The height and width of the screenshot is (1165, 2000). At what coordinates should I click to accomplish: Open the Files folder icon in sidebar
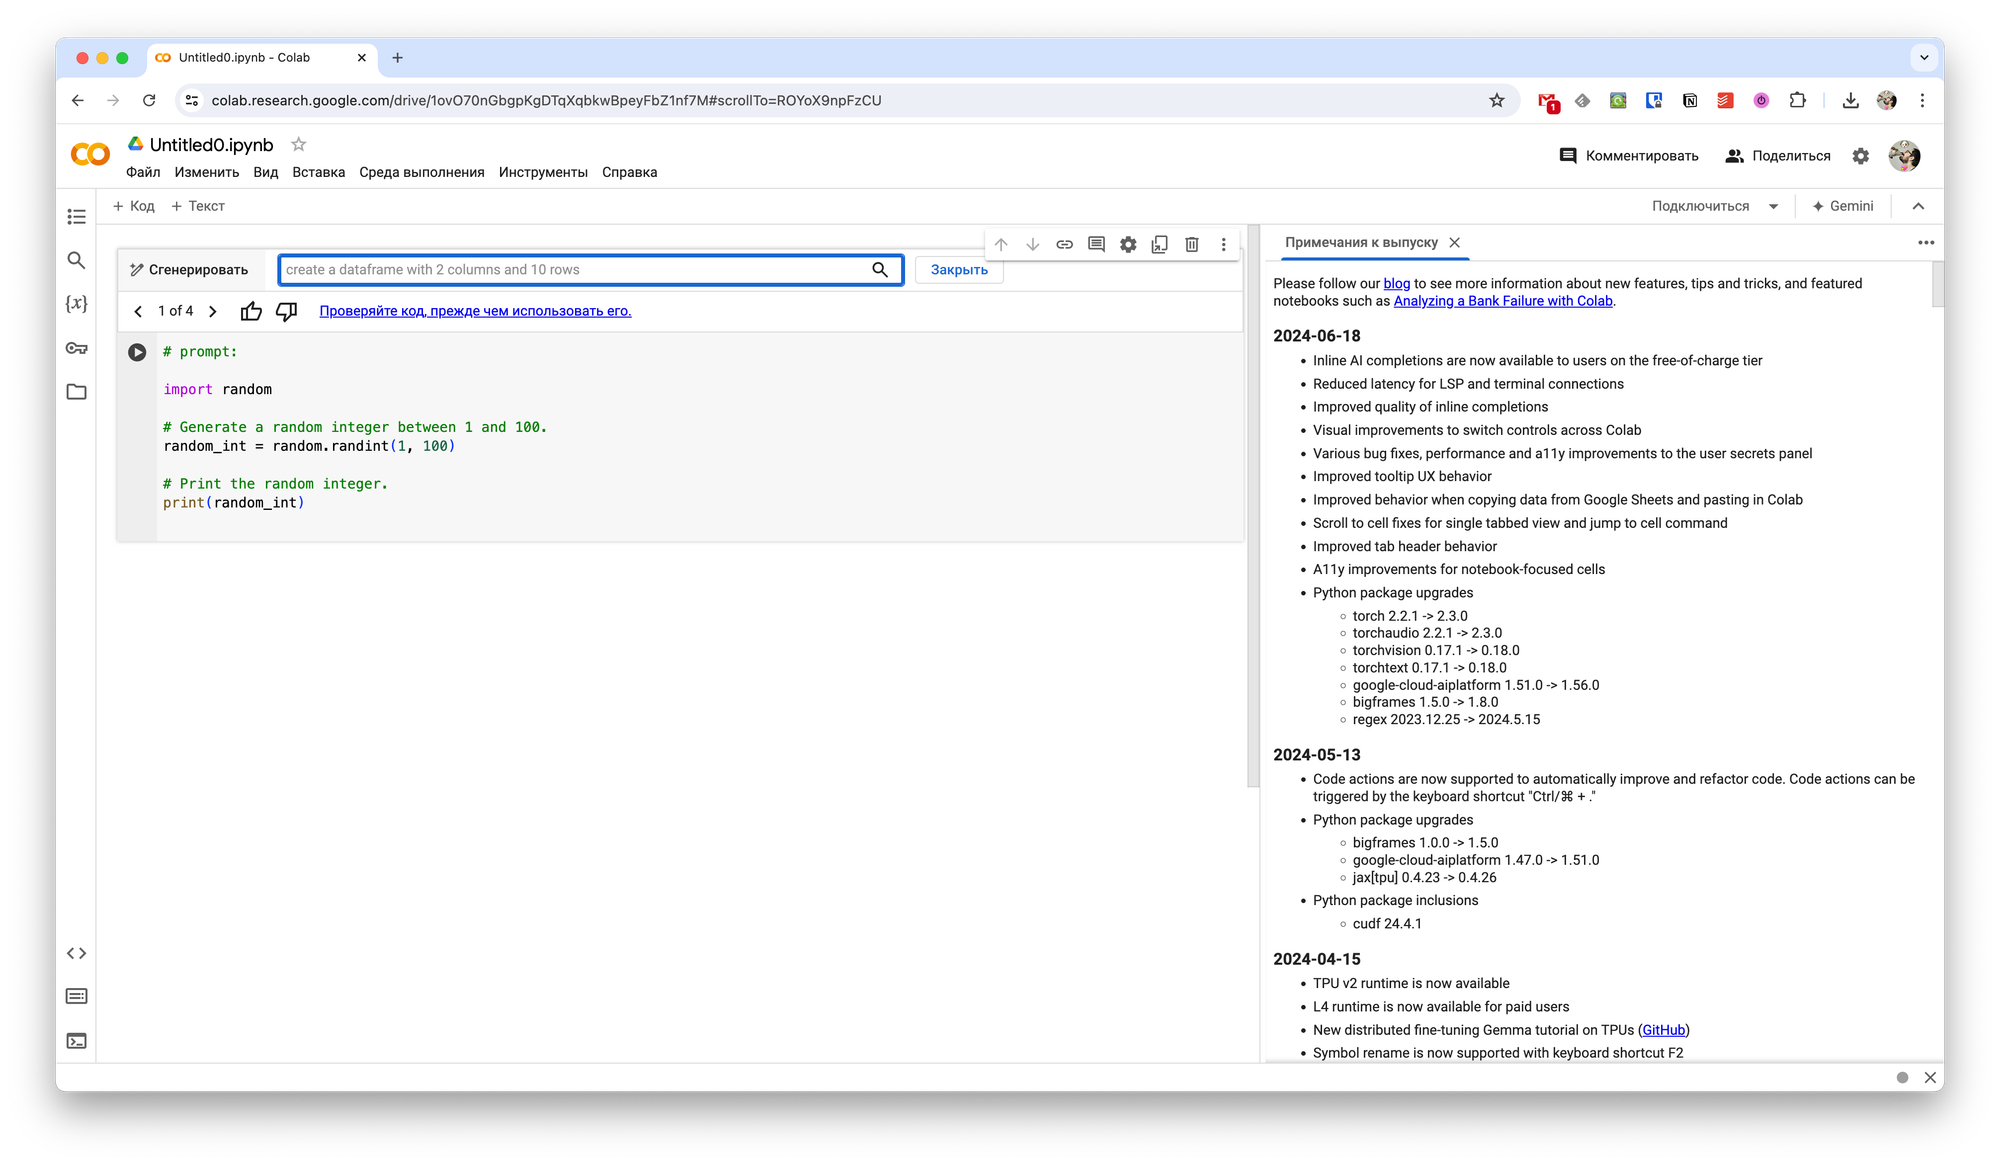(x=76, y=392)
